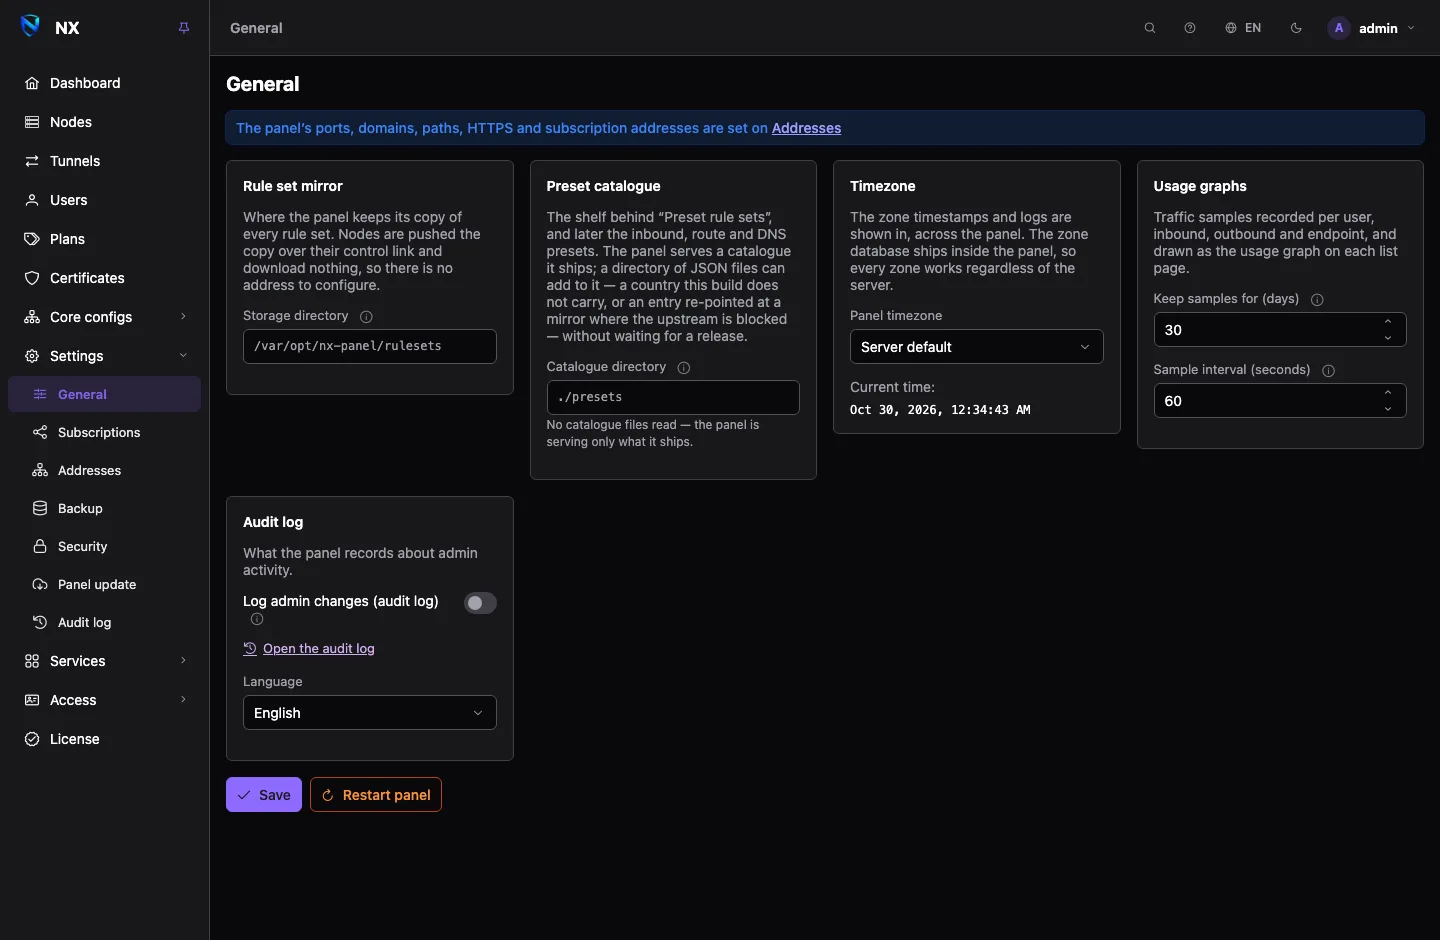Click the General breadcrumb in header

(x=256, y=28)
